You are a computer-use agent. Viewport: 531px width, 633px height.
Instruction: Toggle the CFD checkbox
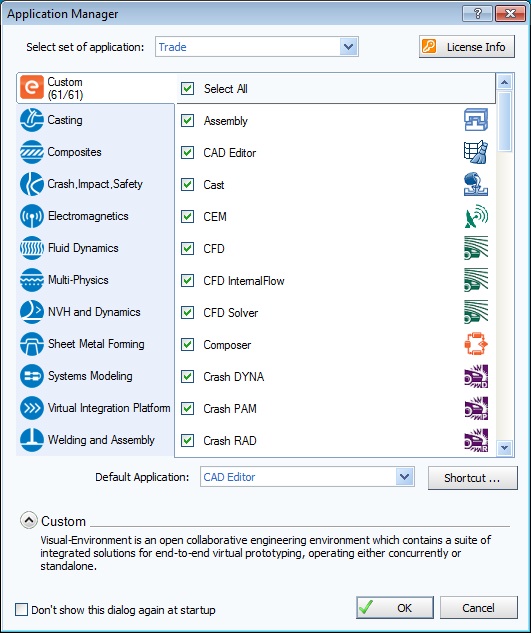click(187, 248)
